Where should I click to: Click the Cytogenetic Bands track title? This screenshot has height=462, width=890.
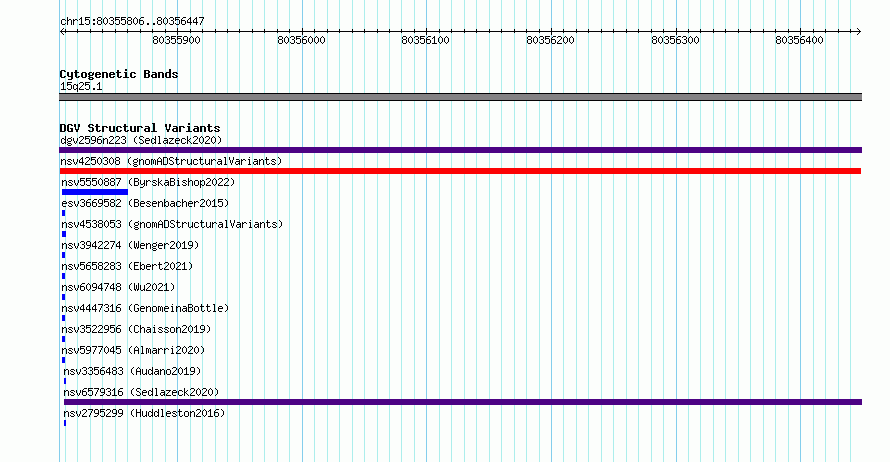(x=119, y=74)
